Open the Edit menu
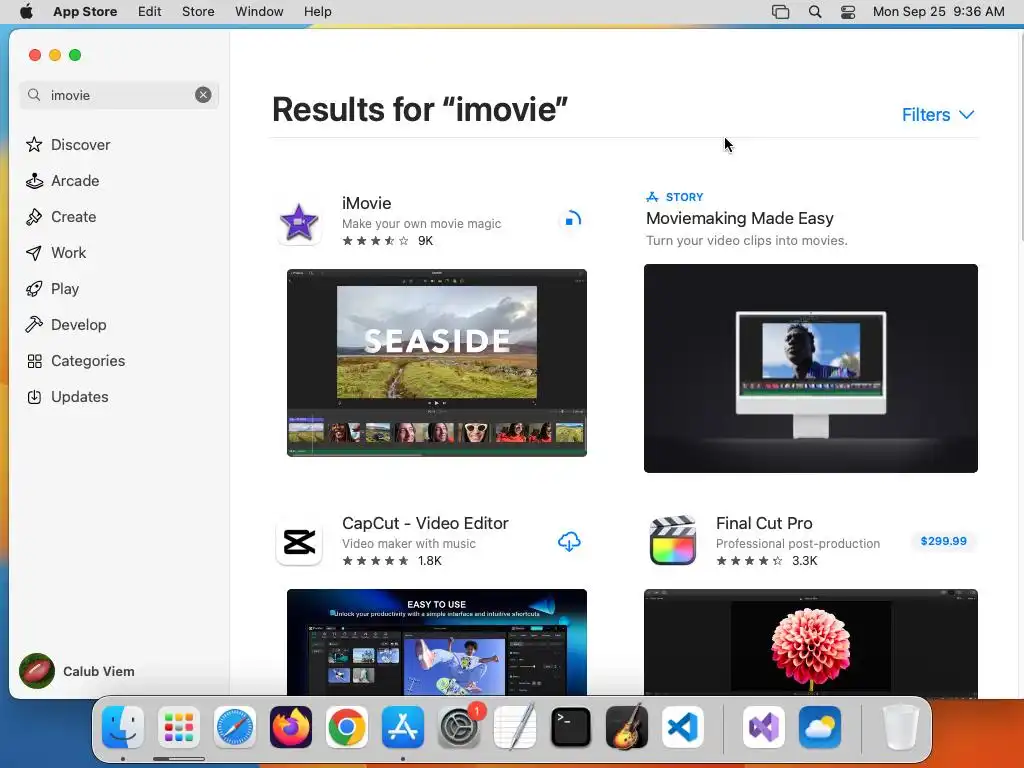The width and height of the screenshot is (1024, 768). tap(150, 12)
